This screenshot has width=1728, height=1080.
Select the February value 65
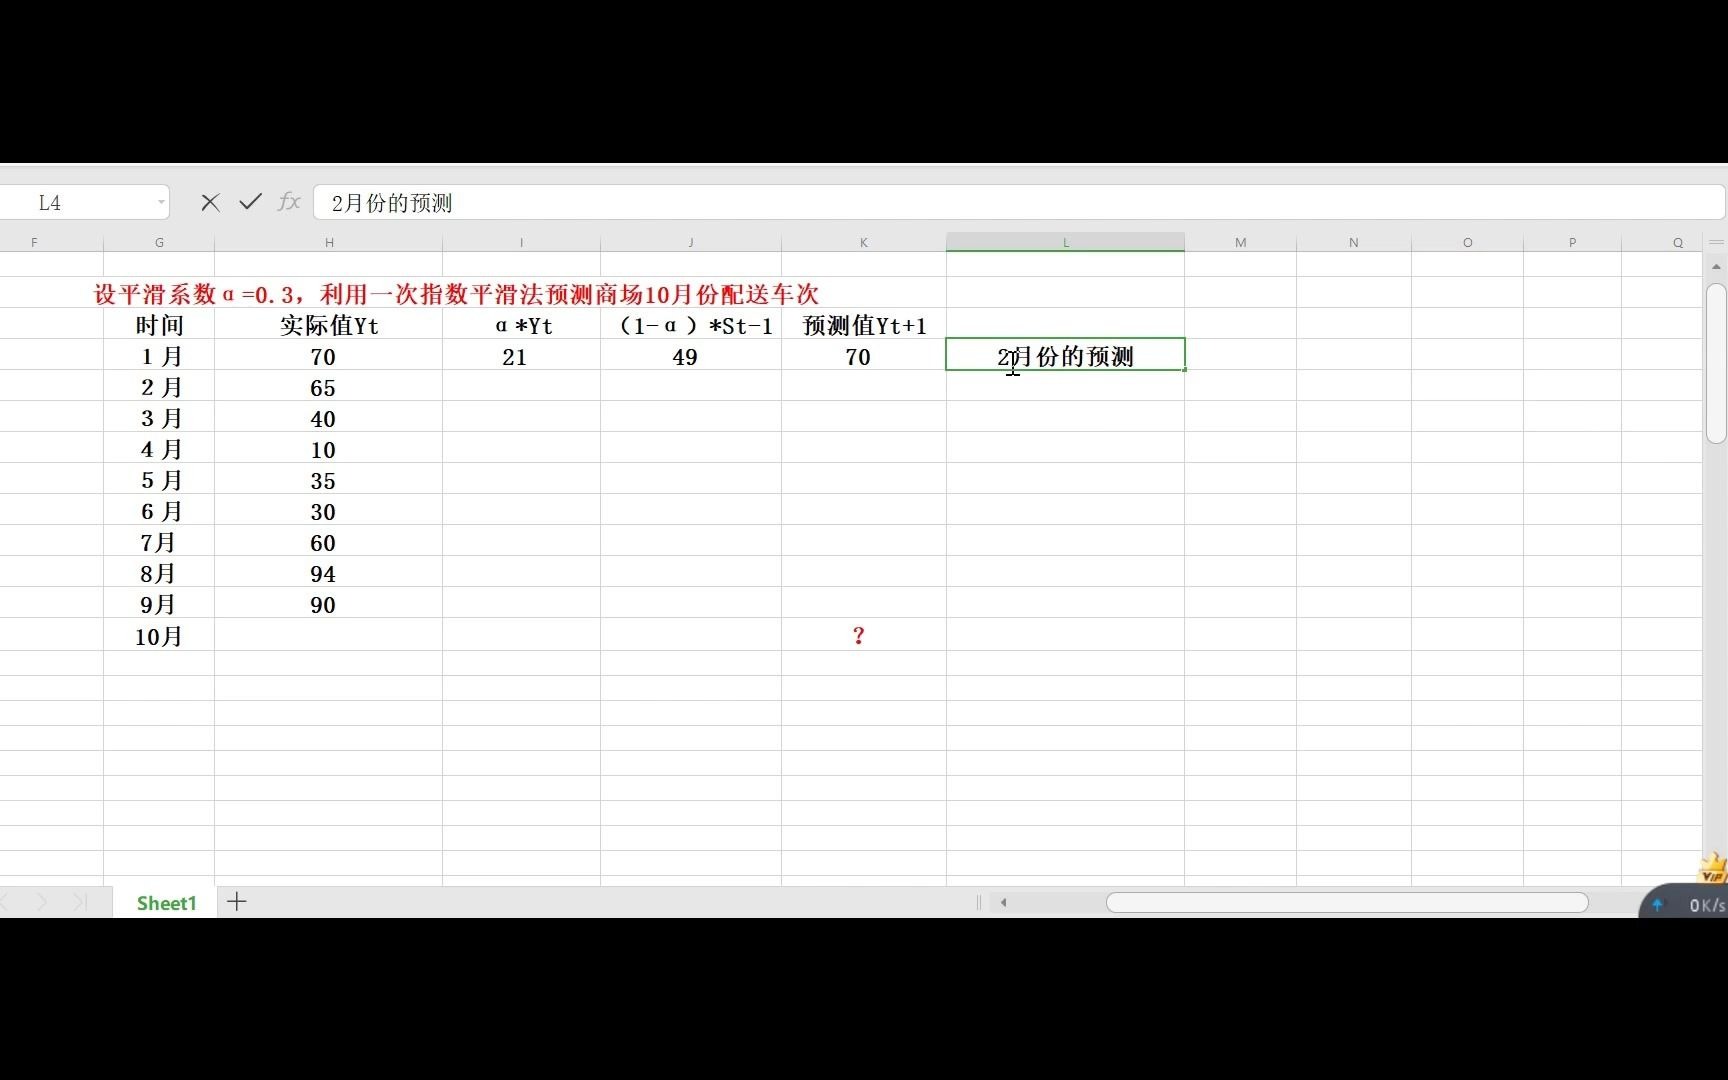(x=329, y=387)
